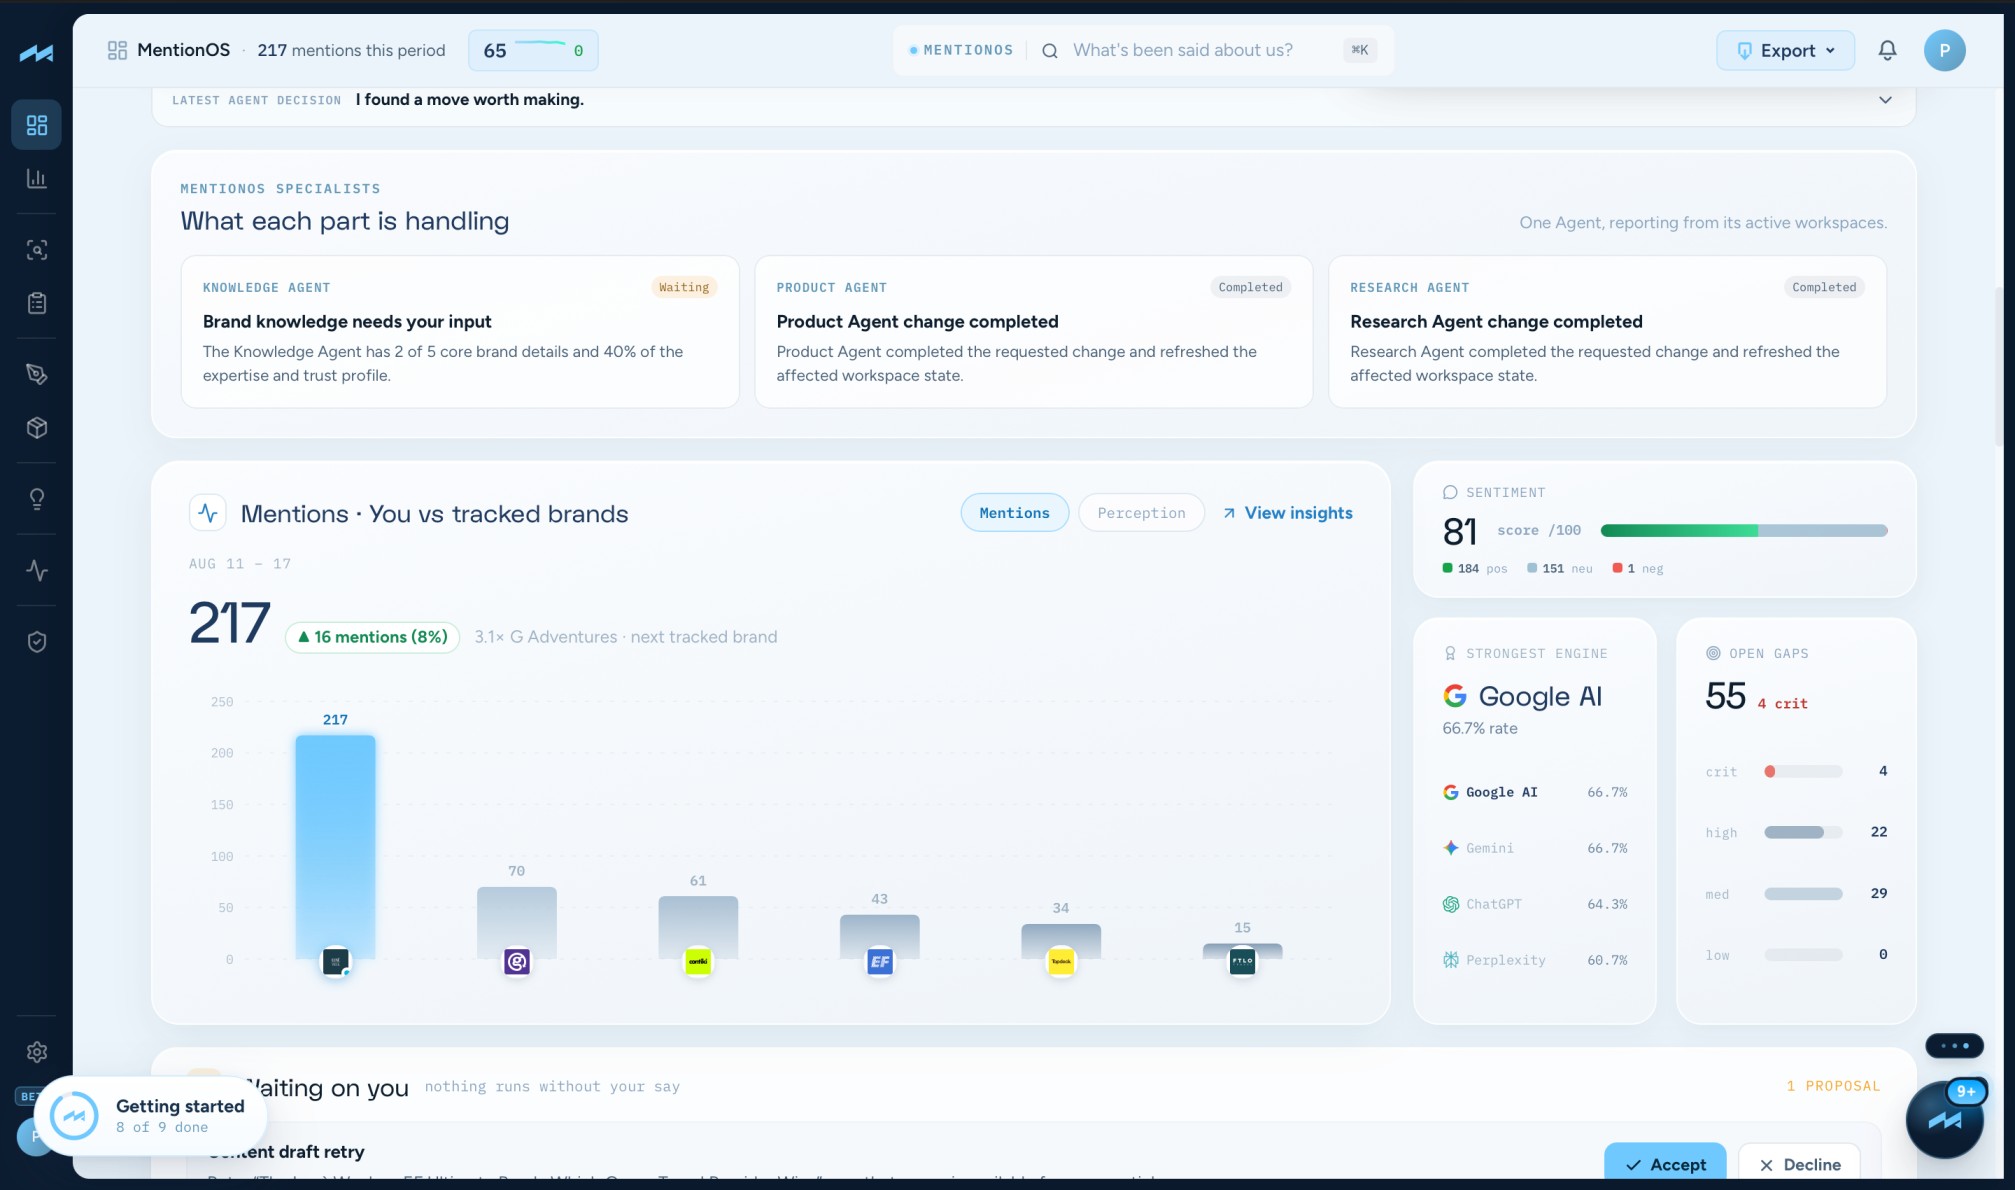2015x1190 pixels.
Task: Click the purple brand logo under 70 bar
Action: coord(517,962)
